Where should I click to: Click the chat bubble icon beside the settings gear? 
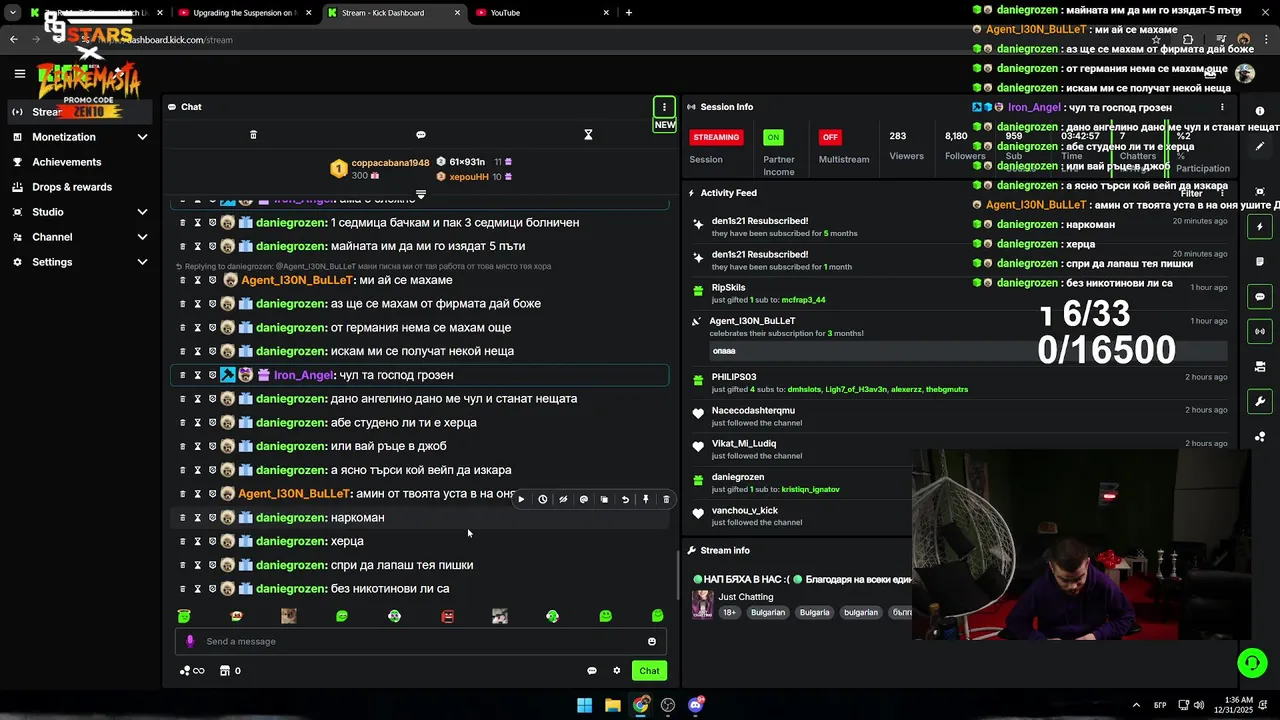click(592, 671)
